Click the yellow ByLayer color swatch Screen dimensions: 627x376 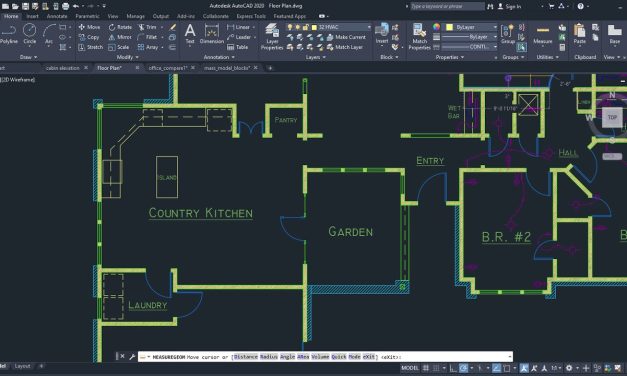[x=449, y=27]
